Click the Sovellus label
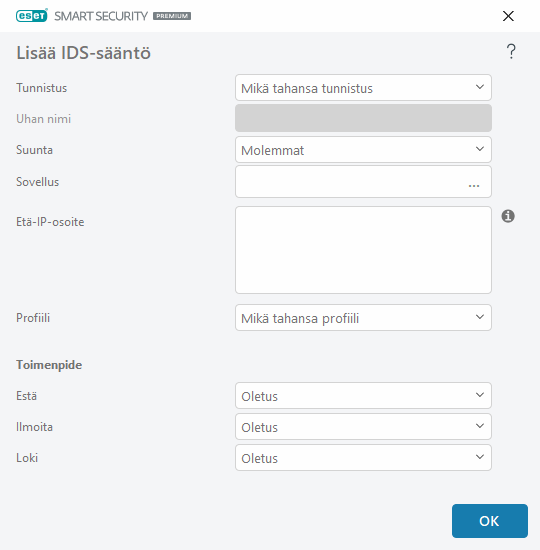The height and width of the screenshot is (550, 540). (38, 182)
